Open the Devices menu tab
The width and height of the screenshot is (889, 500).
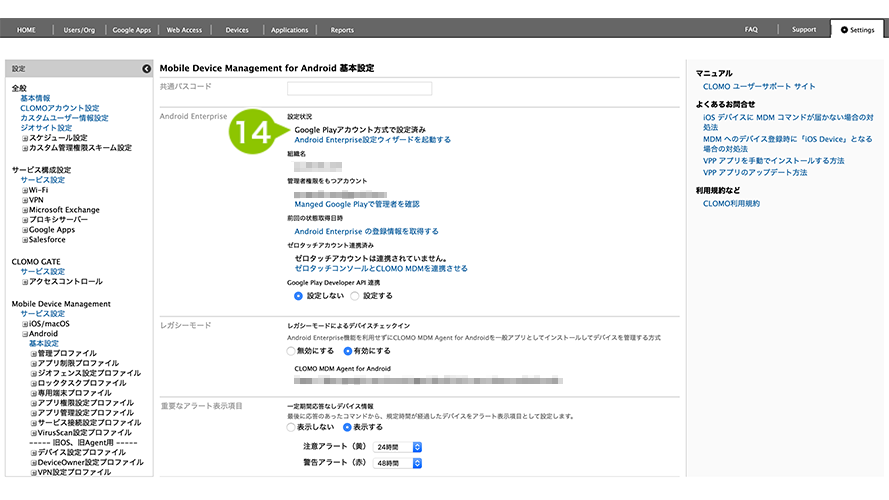point(237,30)
